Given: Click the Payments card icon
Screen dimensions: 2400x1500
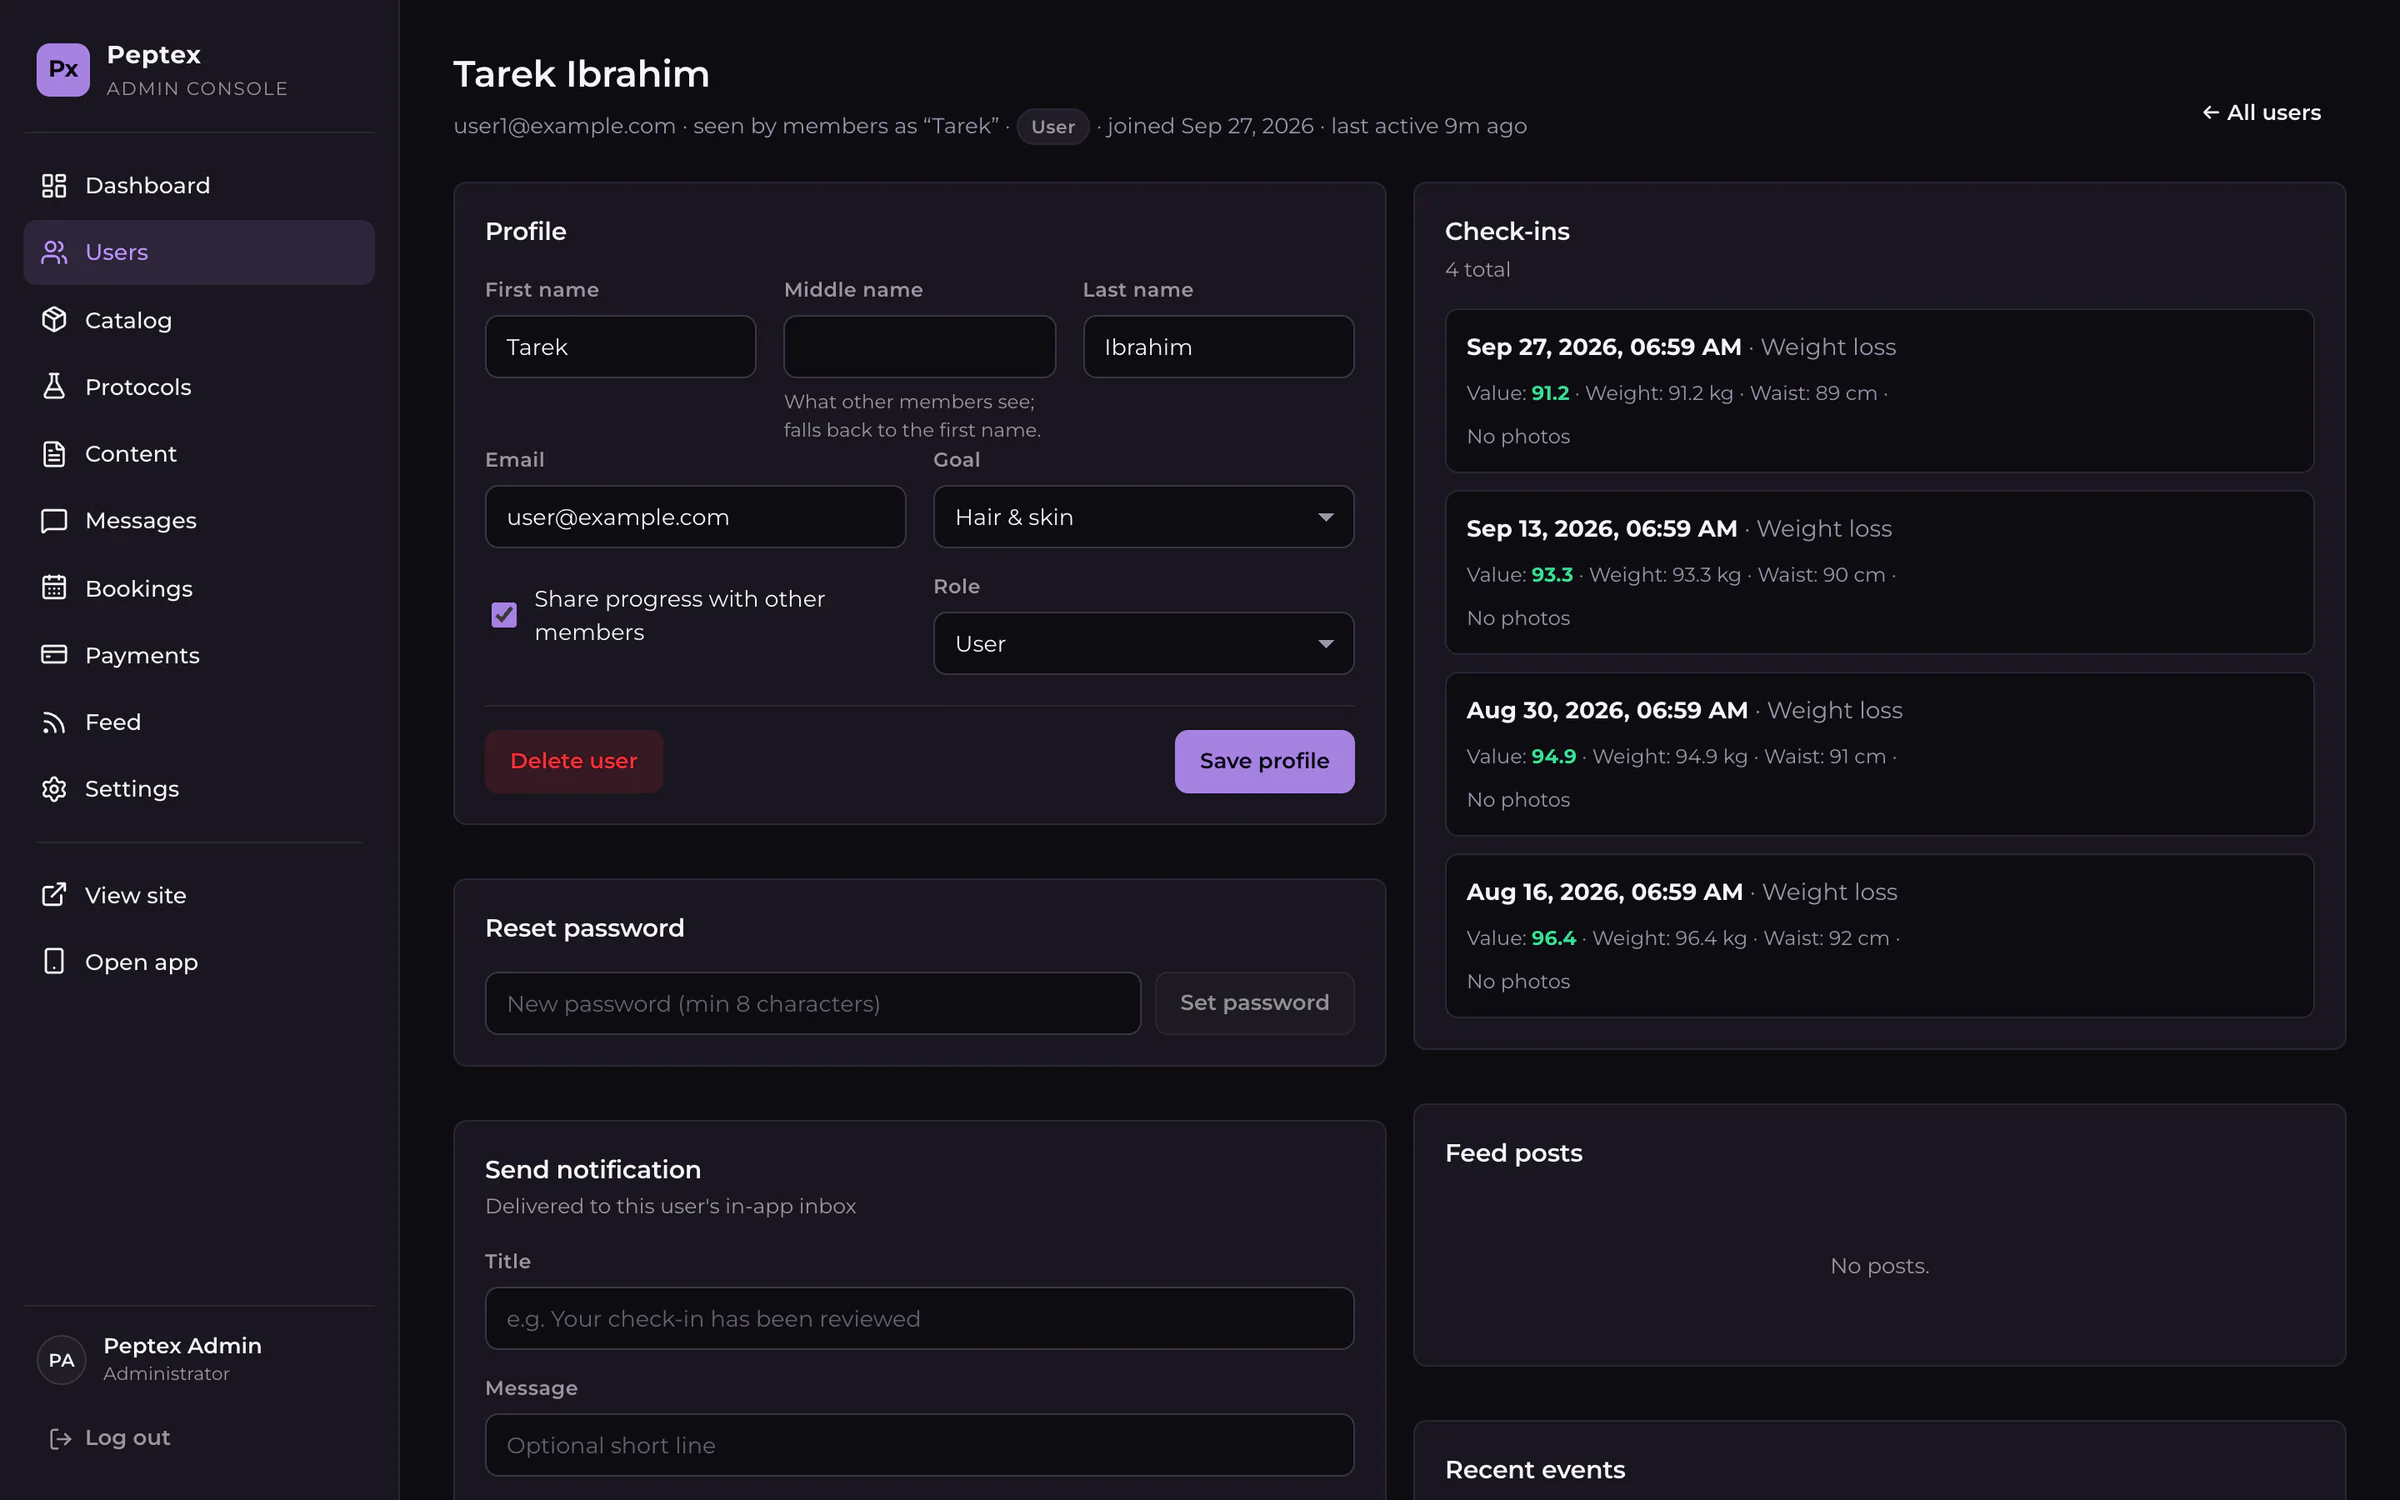Looking at the screenshot, I should click(54, 654).
